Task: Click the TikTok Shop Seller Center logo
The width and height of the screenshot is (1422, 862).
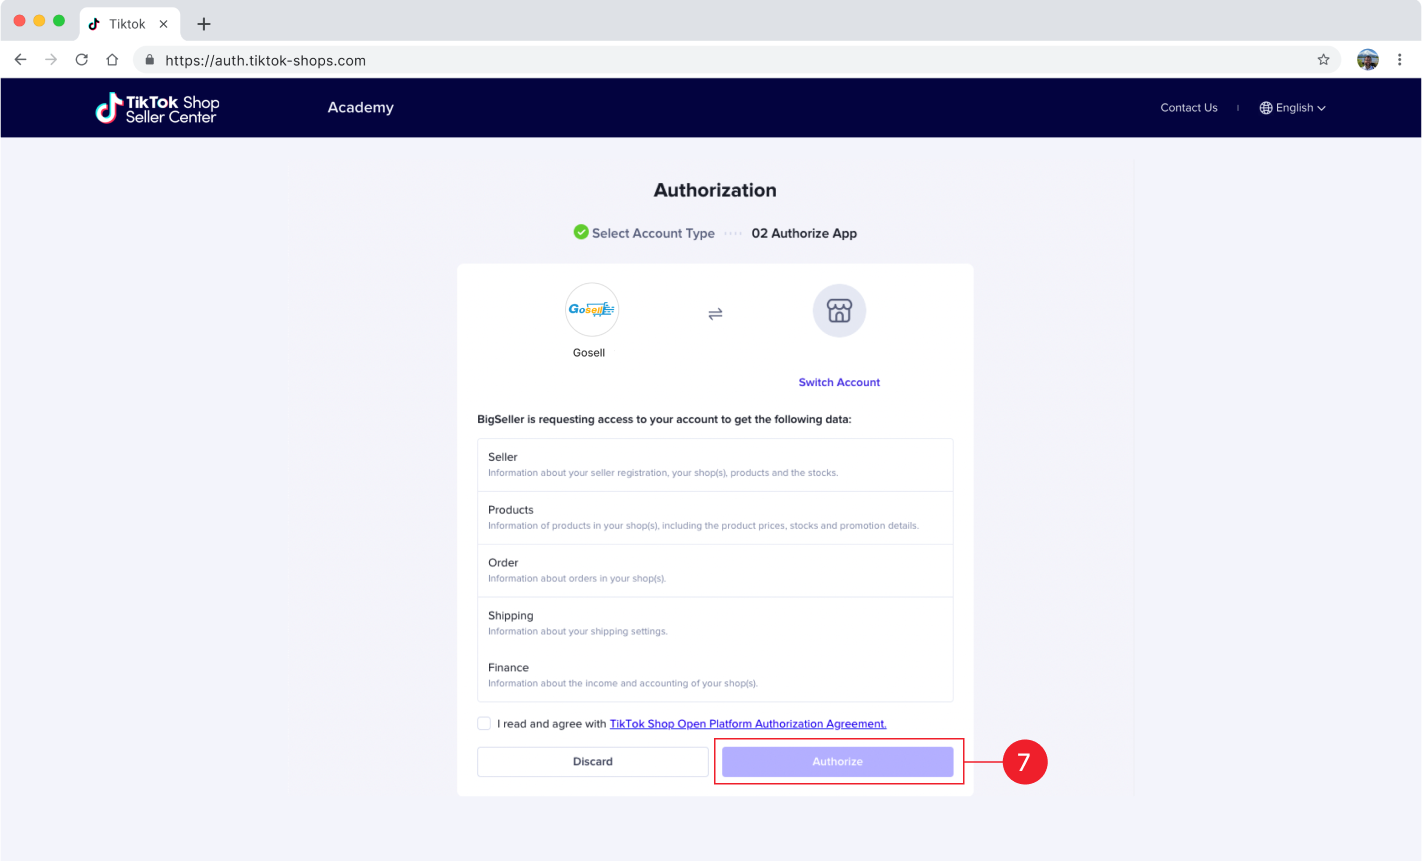Action: (157, 108)
